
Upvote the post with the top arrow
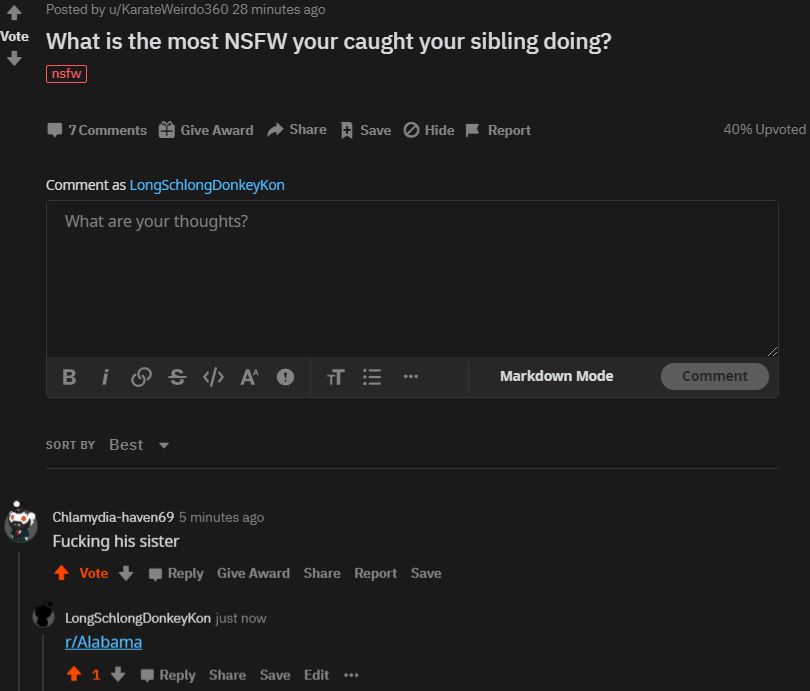coord(15,13)
